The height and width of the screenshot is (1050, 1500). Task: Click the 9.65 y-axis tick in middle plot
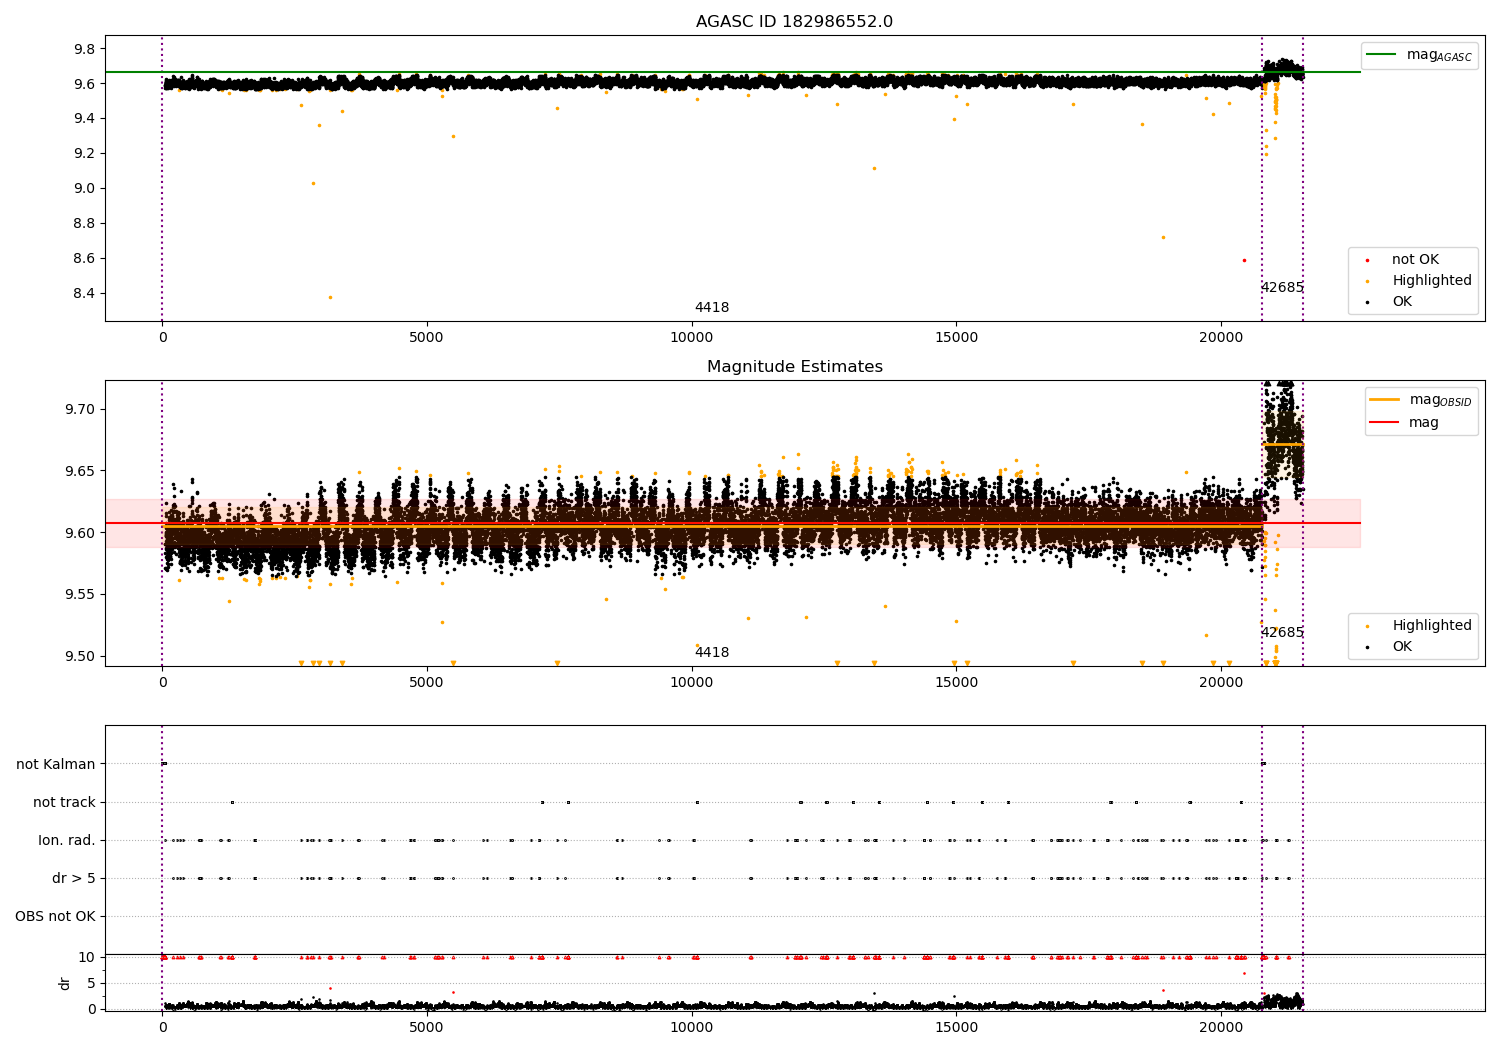(81, 471)
